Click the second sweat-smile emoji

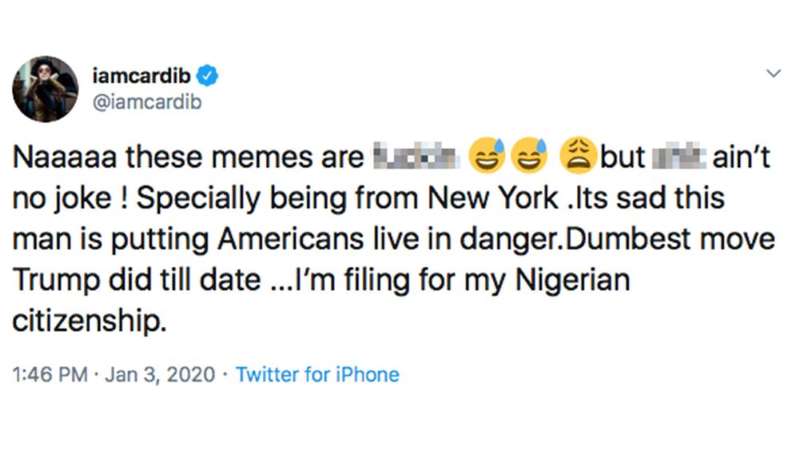pyautogui.click(x=525, y=157)
